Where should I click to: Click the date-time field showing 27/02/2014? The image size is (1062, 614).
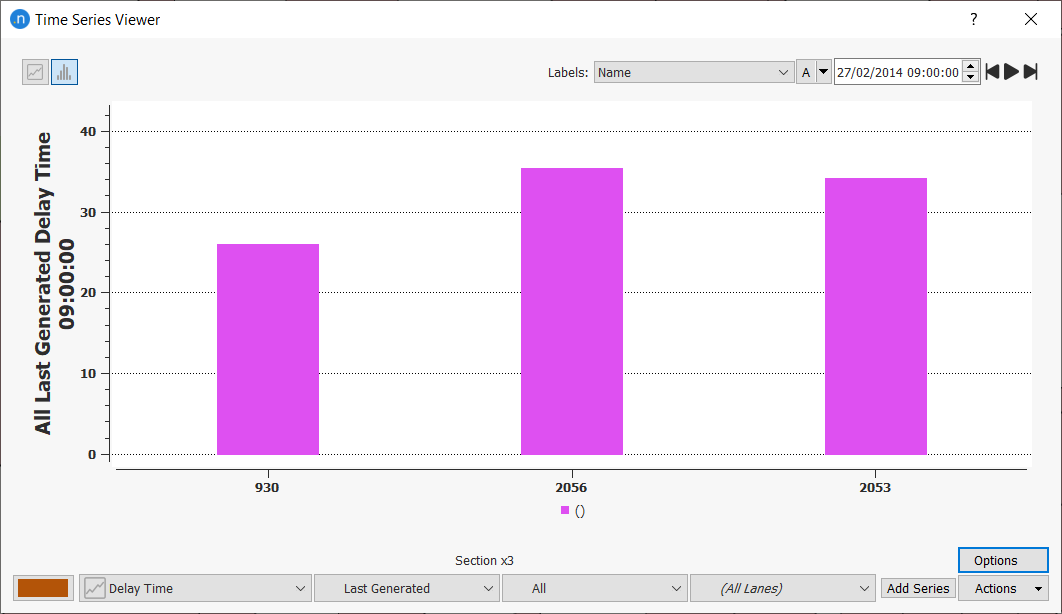[x=897, y=72]
